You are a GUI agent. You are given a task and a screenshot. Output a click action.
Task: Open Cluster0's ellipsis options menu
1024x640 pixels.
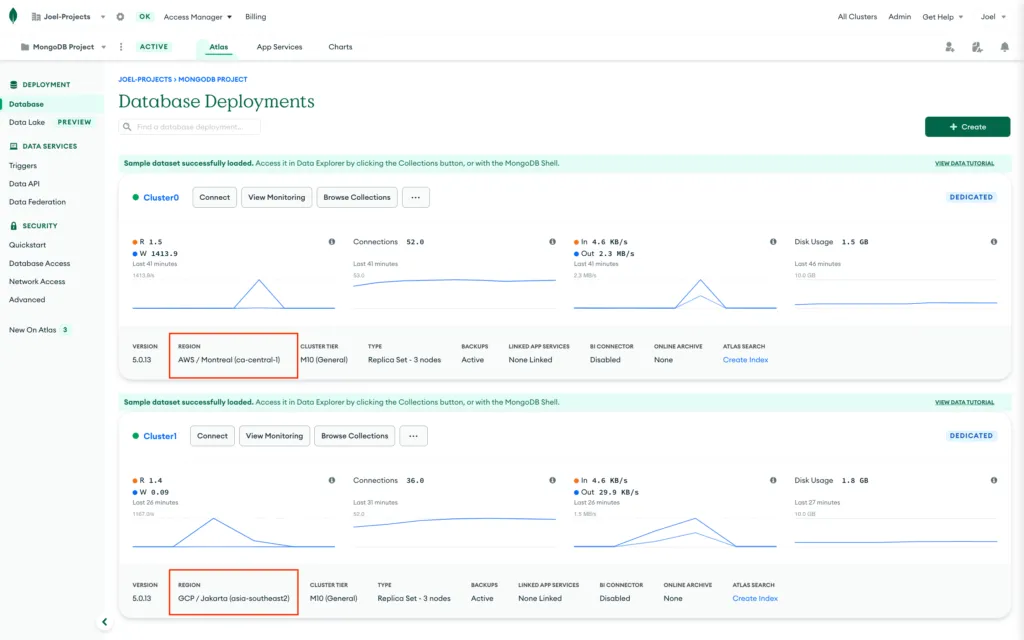[x=416, y=197]
